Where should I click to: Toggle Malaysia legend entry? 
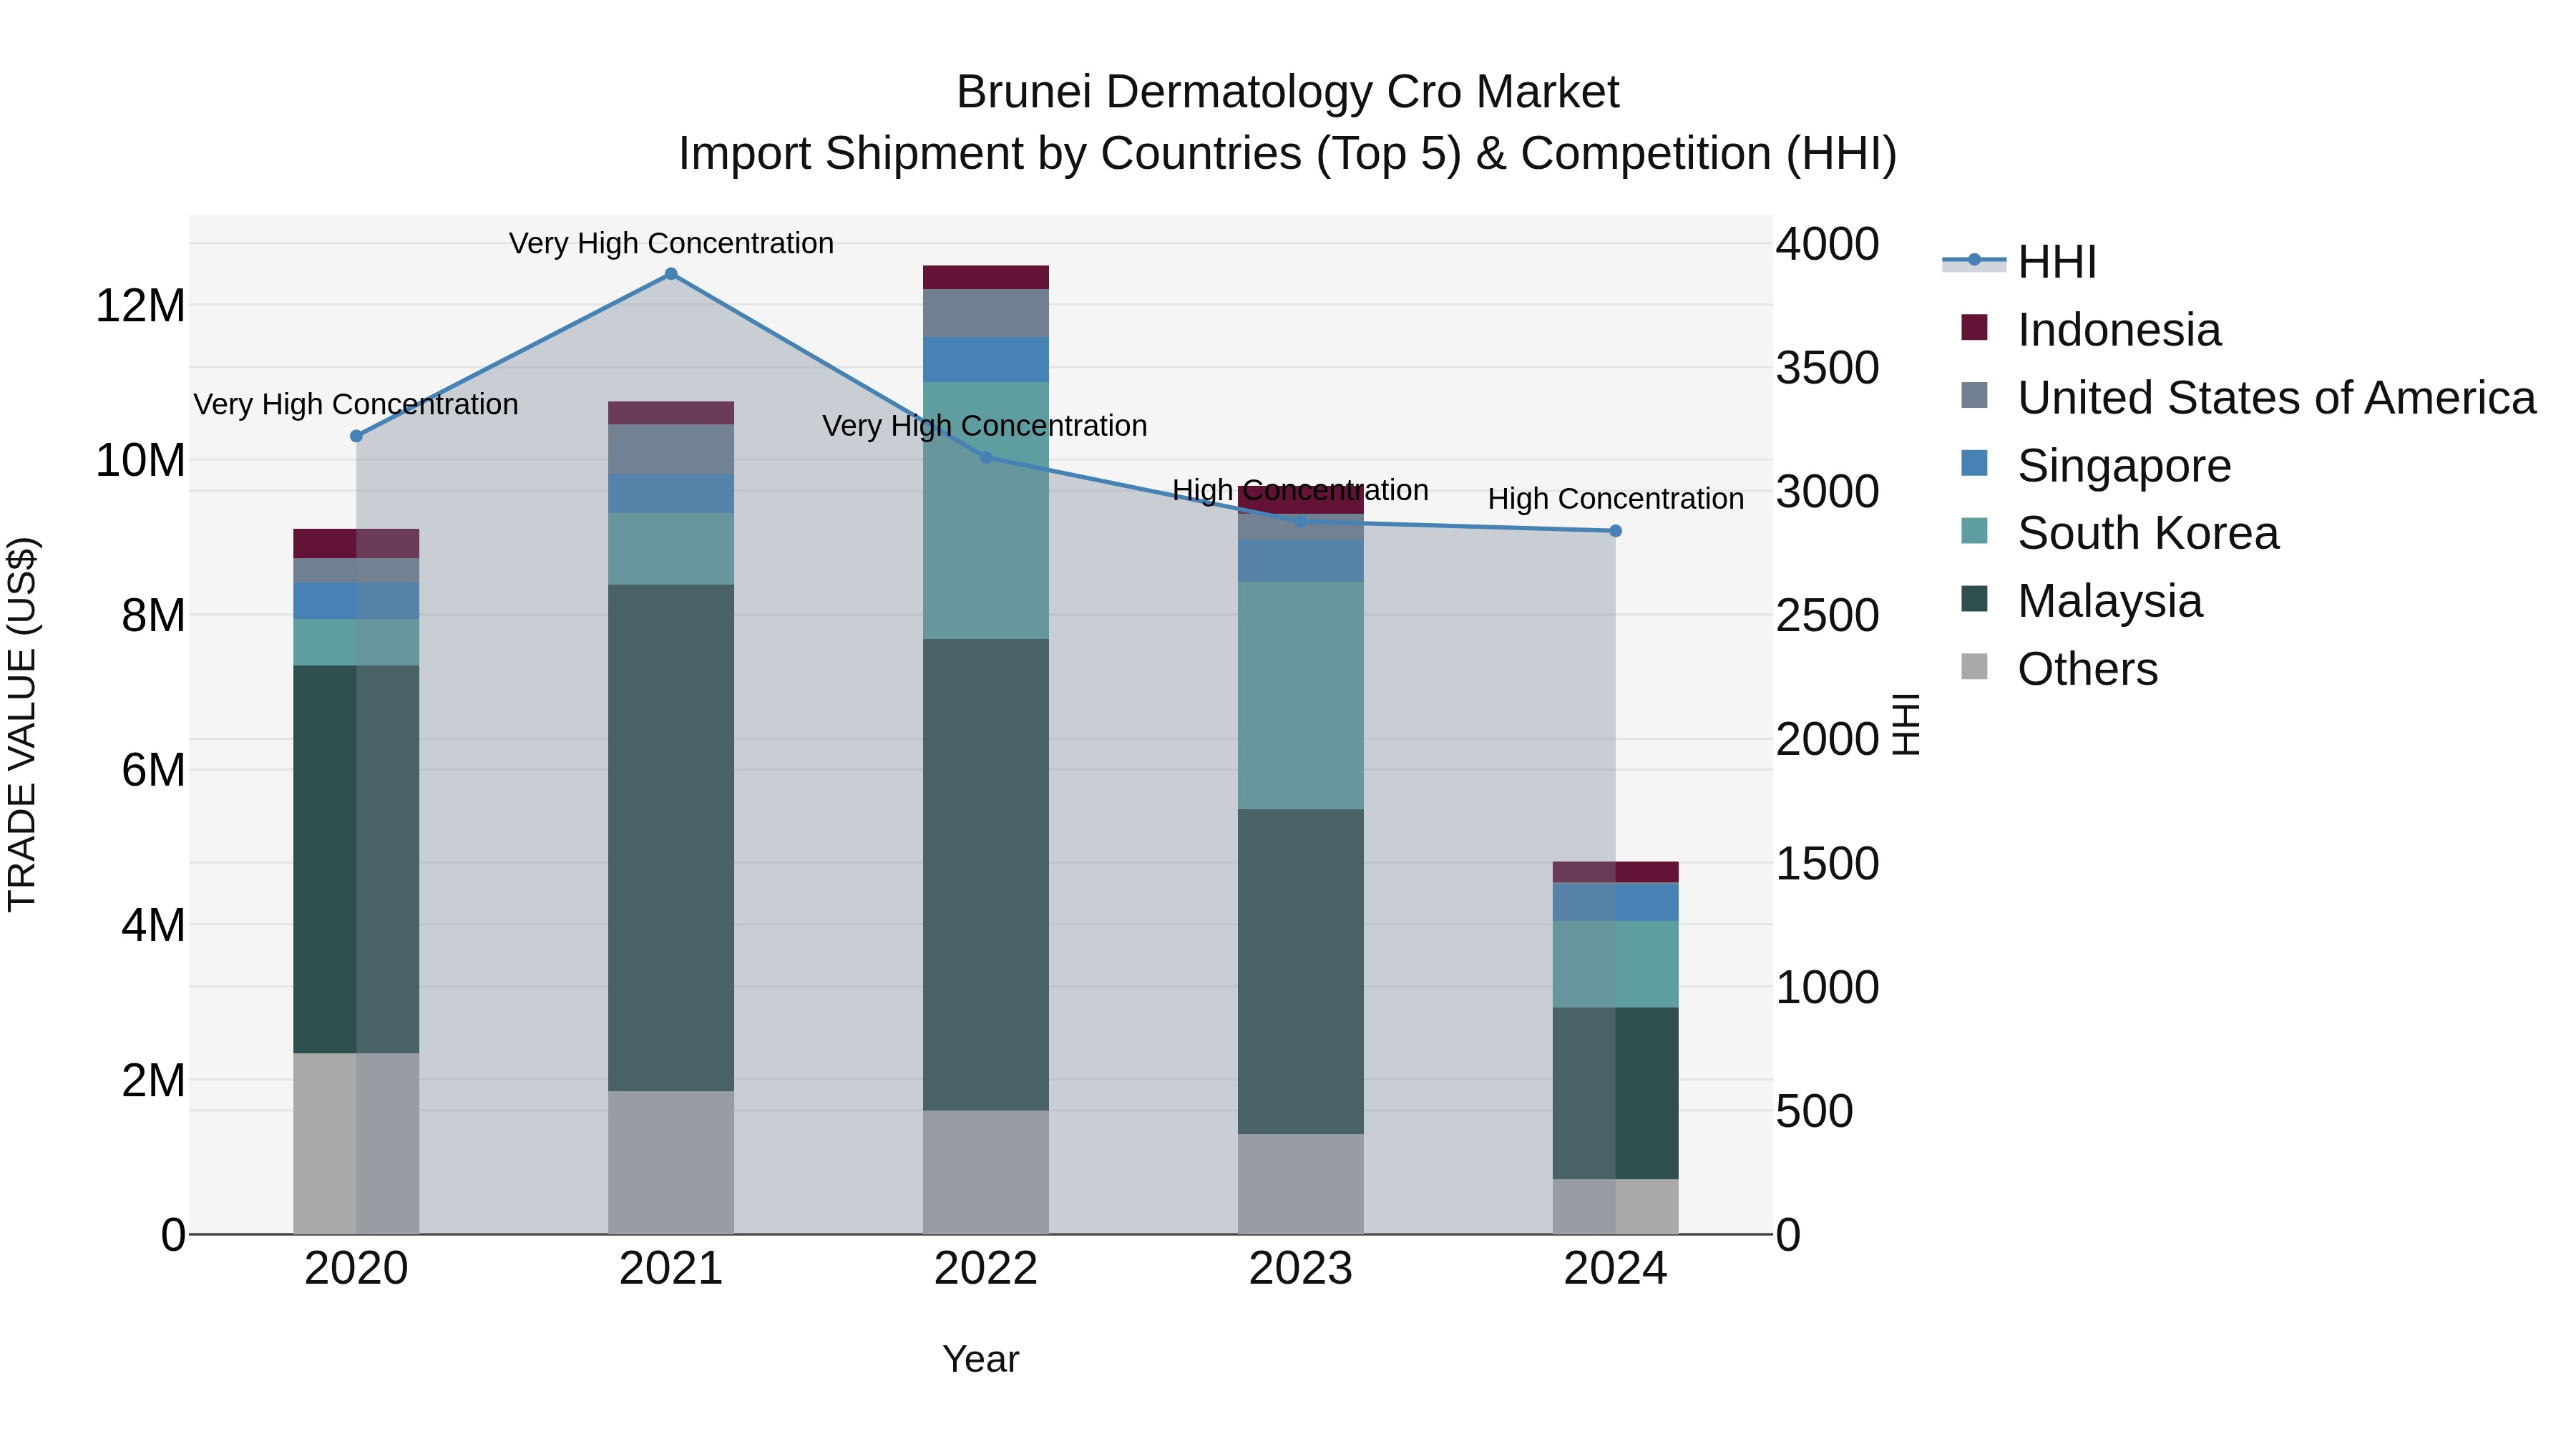[2082, 600]
